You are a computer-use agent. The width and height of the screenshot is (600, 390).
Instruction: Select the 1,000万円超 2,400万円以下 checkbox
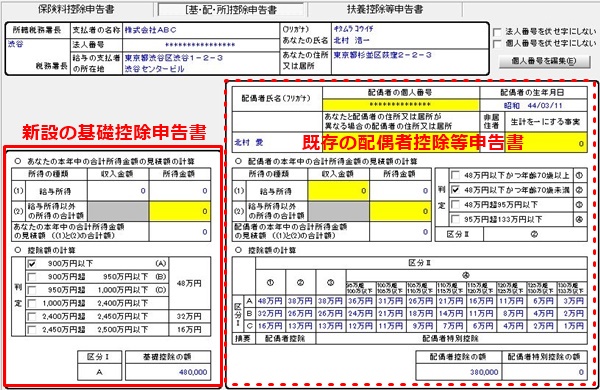(x=32, y=303)
